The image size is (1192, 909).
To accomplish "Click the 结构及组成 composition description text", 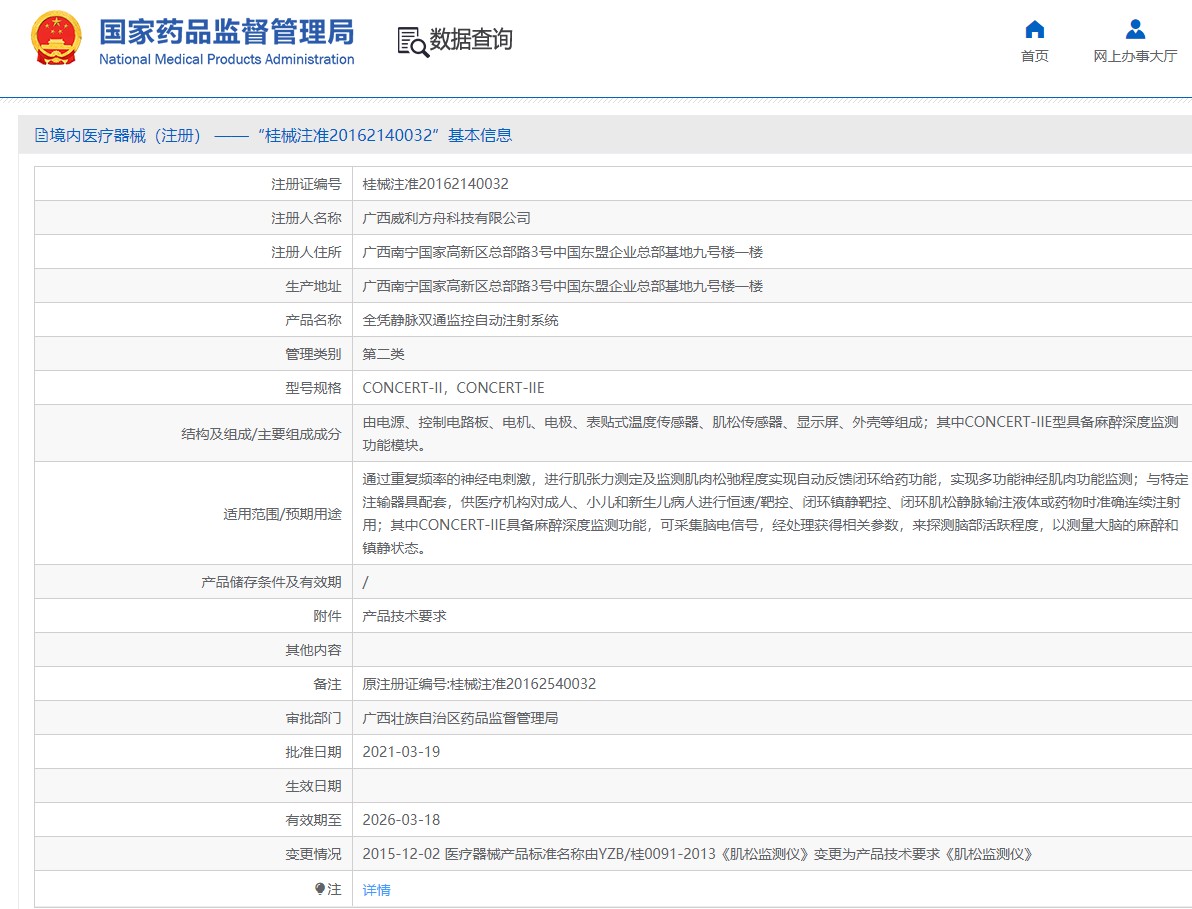I will [770, 433].
